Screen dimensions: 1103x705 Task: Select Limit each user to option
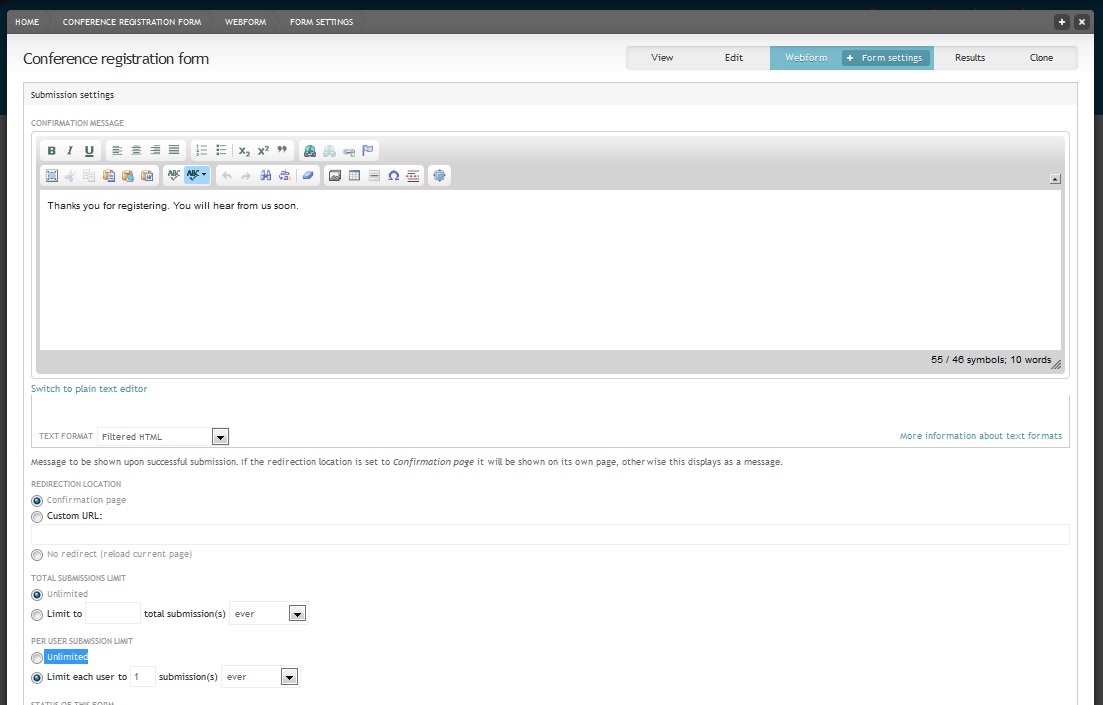37,678
